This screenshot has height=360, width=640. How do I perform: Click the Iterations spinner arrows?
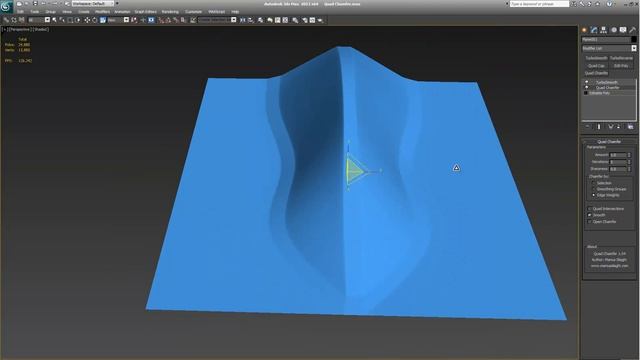pos(629,162)
